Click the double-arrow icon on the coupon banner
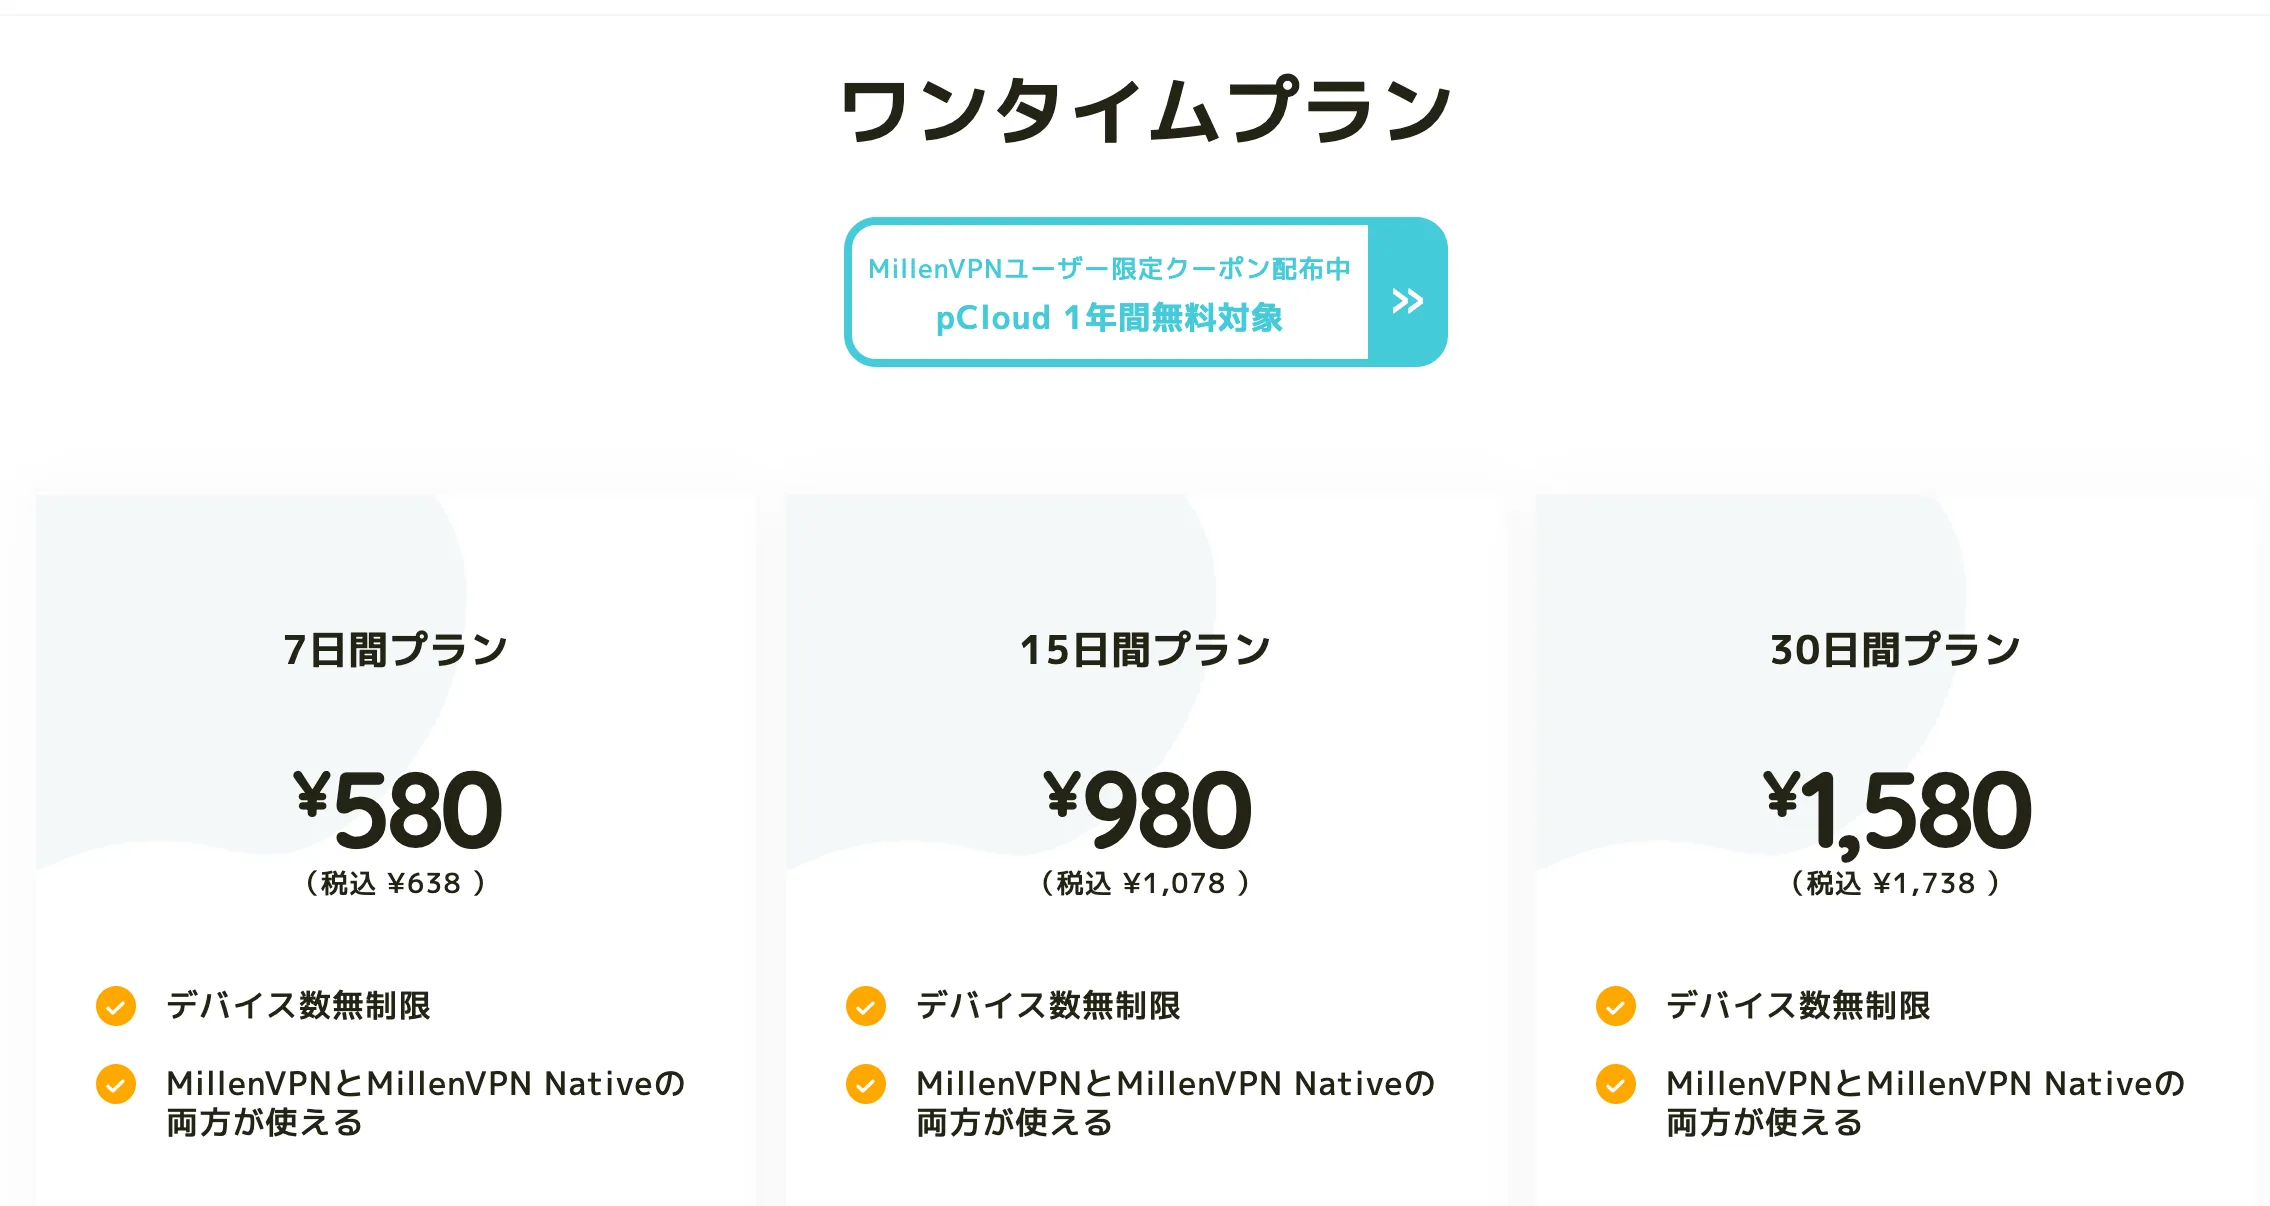Image resolution: width=2270 pixels, height=1206 pixels. [x=1409, y=299]
